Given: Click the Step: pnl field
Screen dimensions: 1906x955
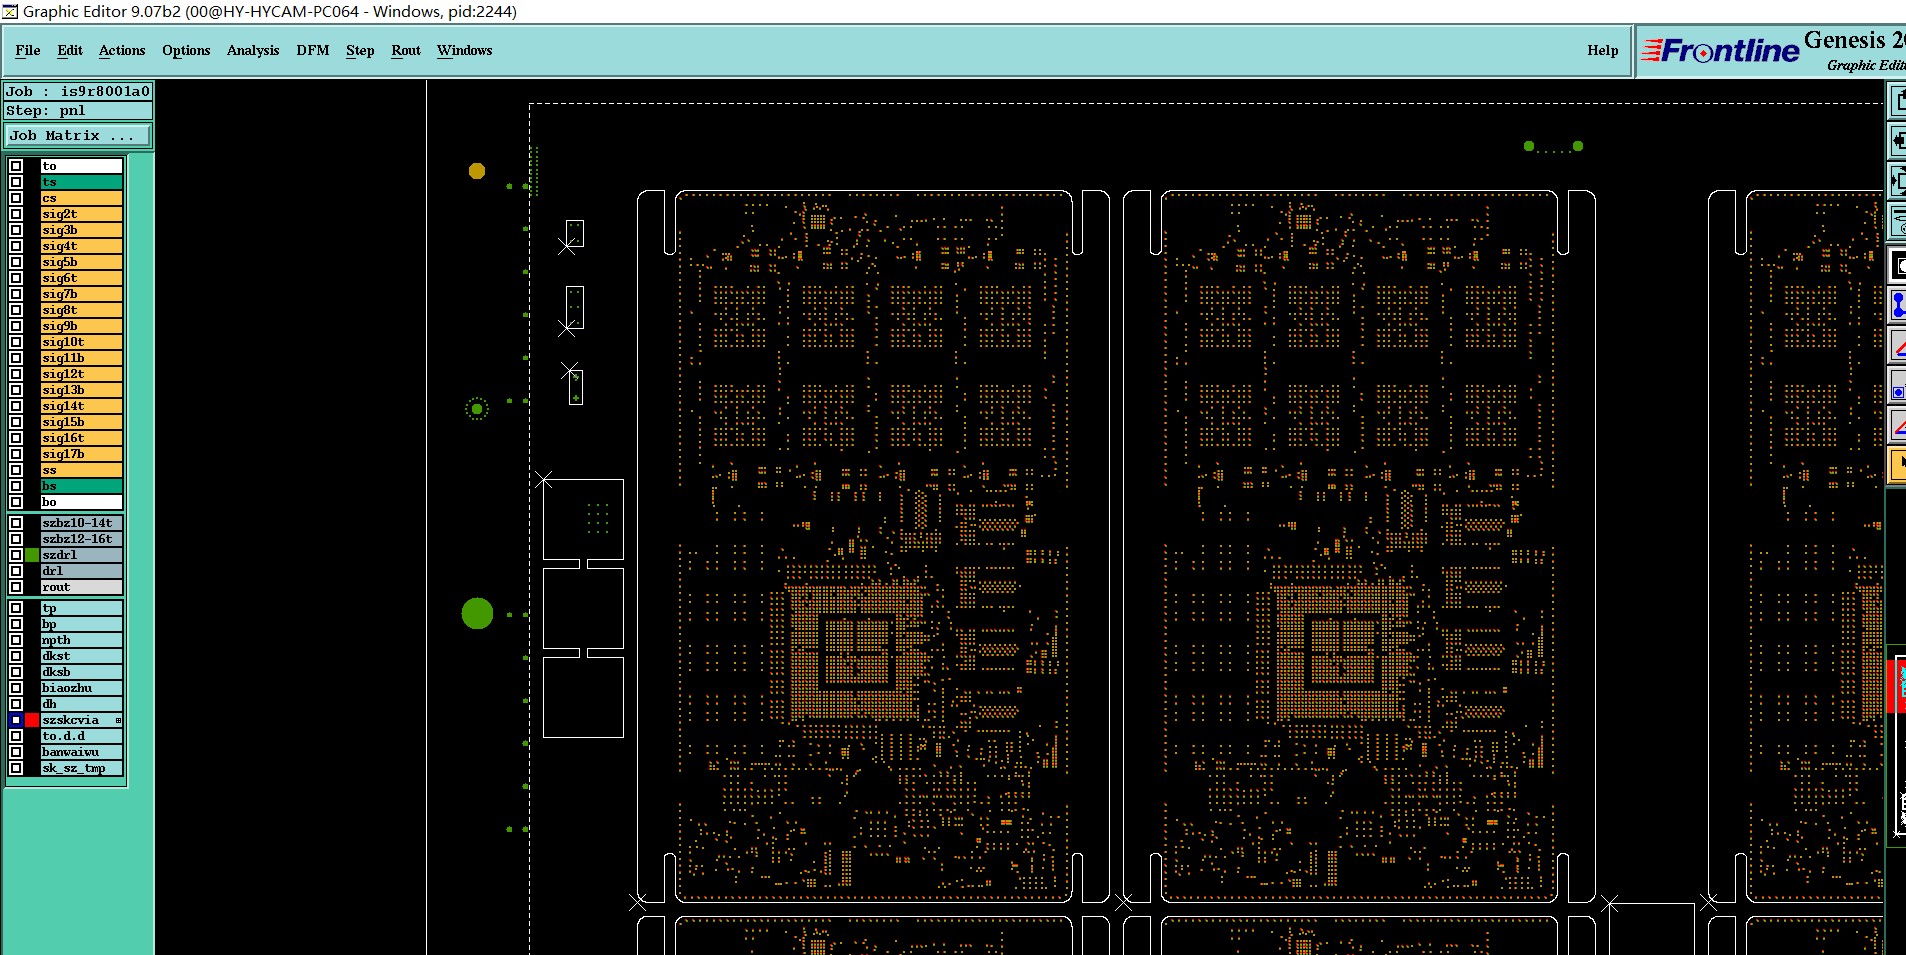Looking at the screenshot, I should point(78,111).
